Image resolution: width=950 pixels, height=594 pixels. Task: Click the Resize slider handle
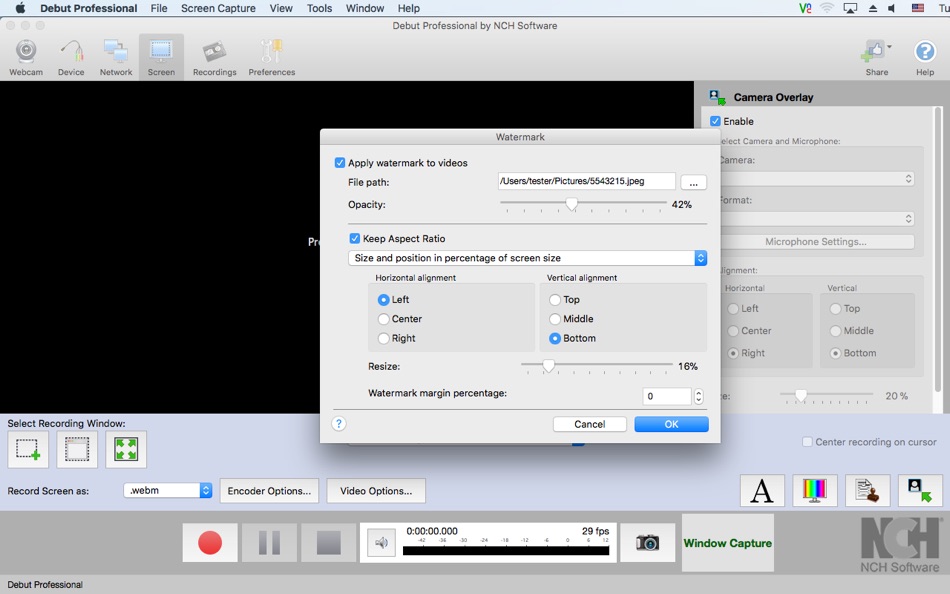pos(548,366)
